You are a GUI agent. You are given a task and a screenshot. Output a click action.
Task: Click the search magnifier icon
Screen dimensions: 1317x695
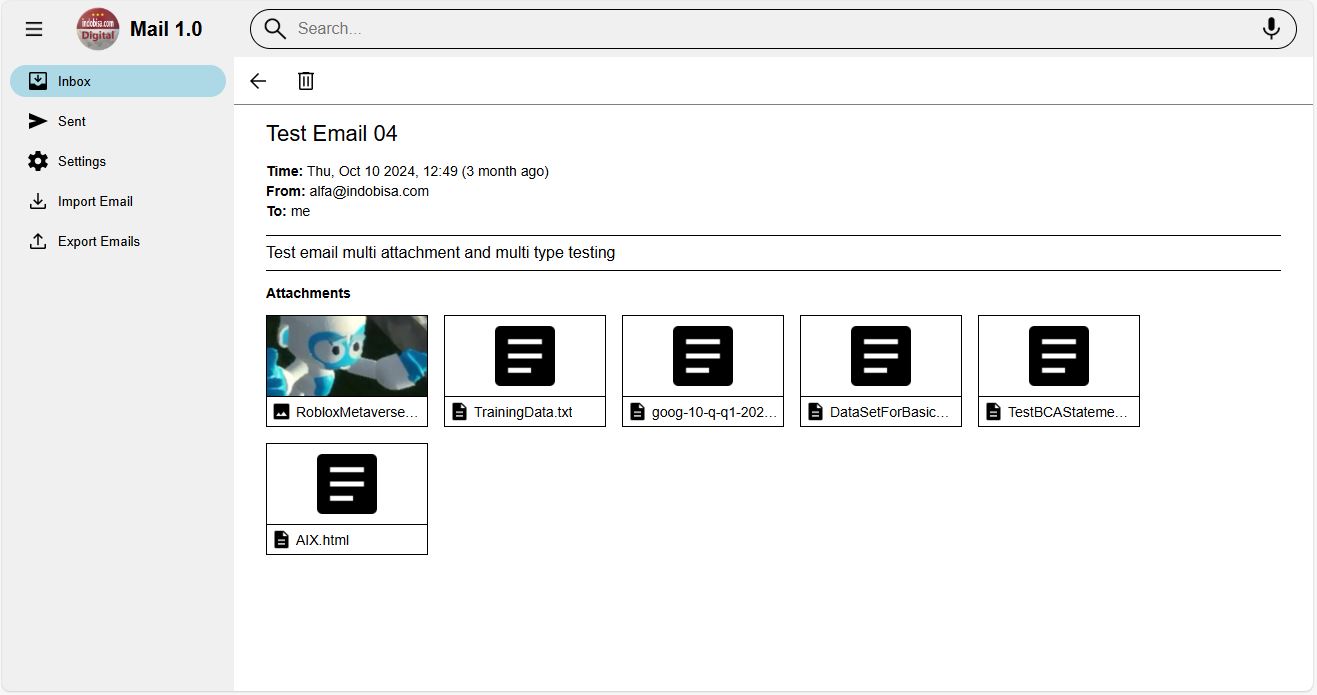point(275,29)
